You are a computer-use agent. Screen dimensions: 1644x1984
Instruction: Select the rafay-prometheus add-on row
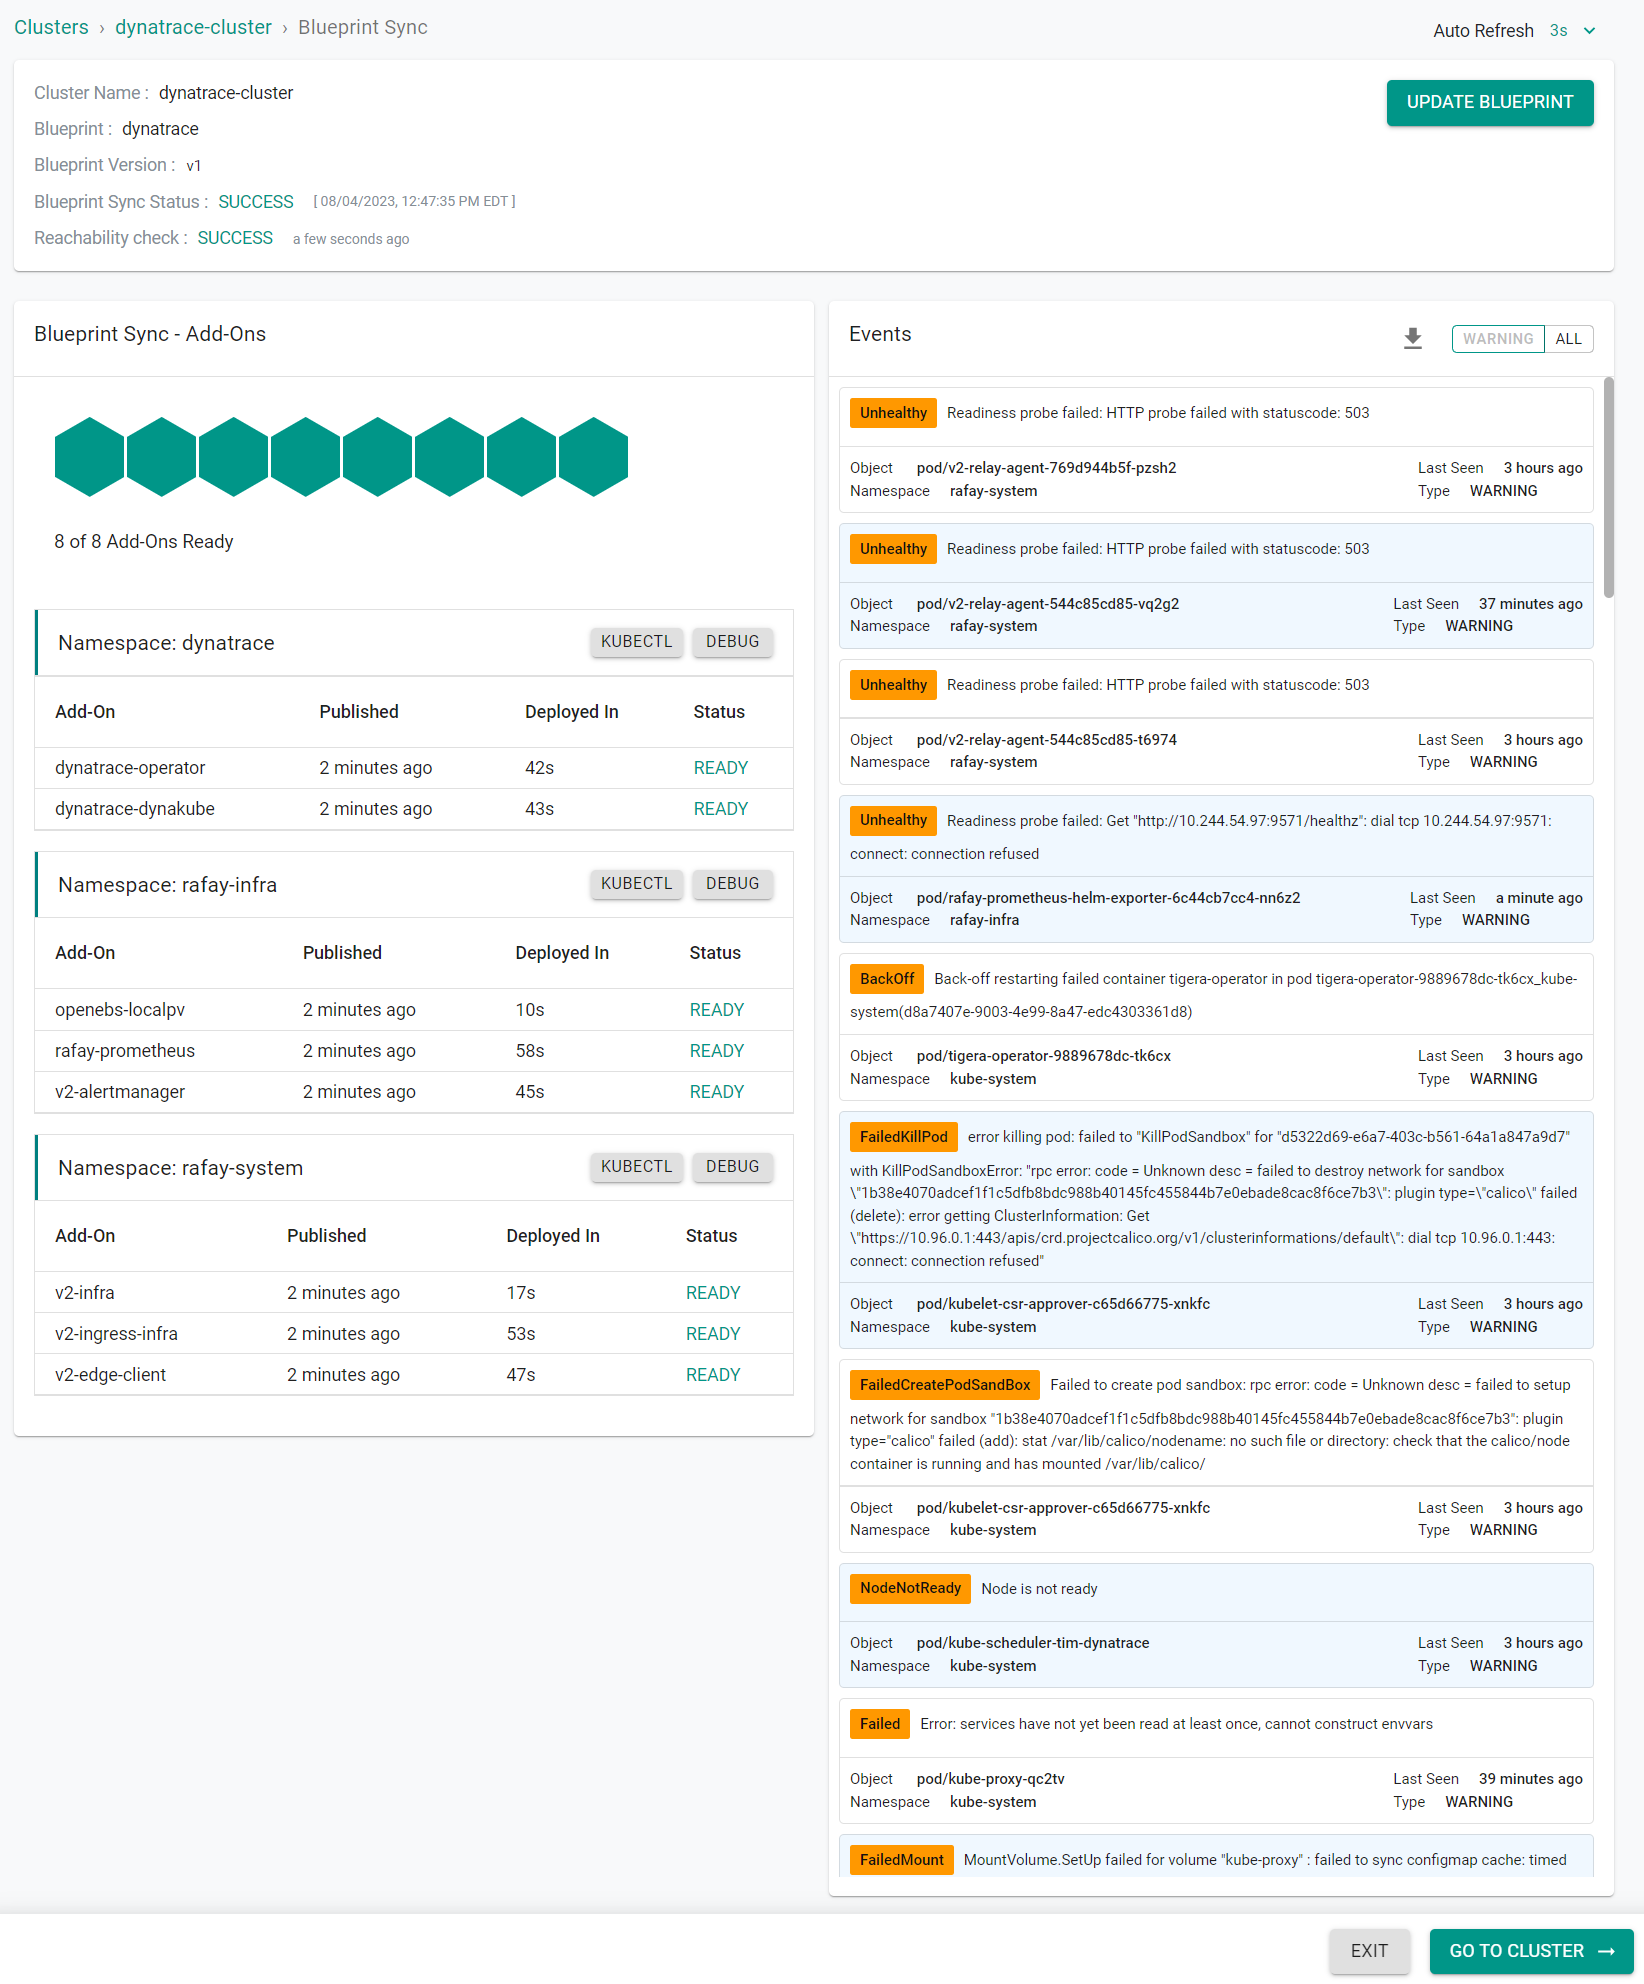414,1051
